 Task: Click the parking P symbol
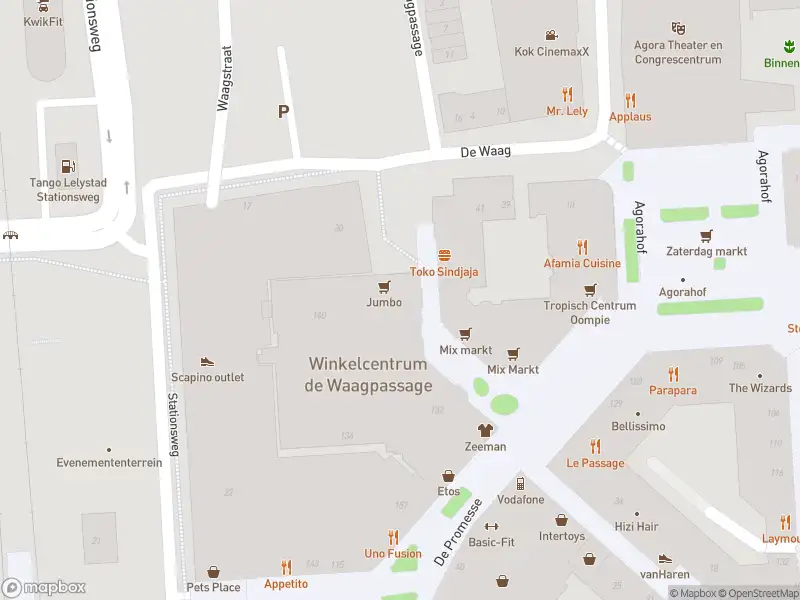(283, 111)
